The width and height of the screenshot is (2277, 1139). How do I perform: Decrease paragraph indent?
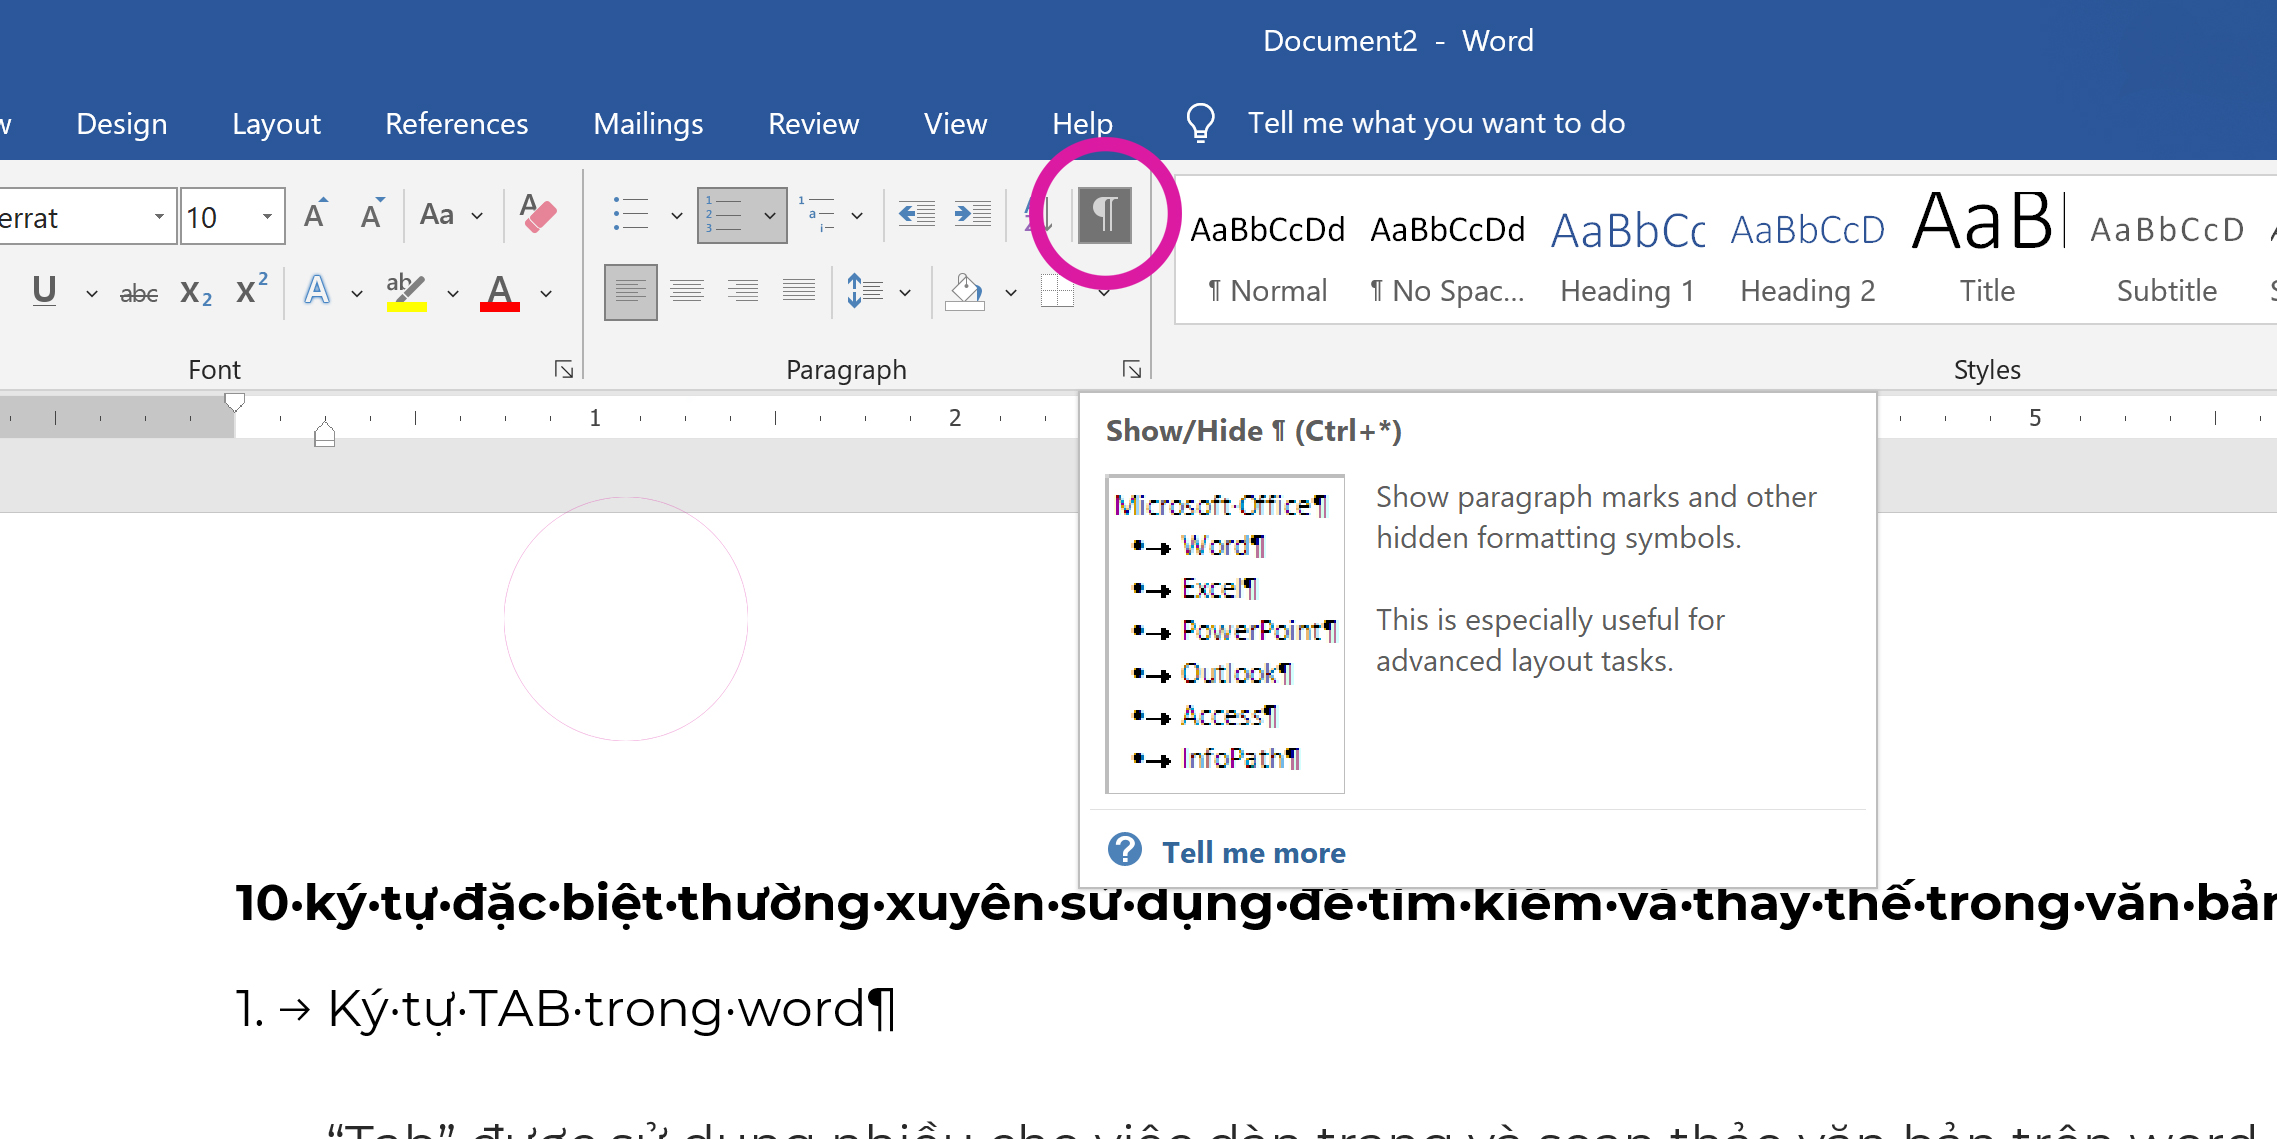[x=916, y=214]
